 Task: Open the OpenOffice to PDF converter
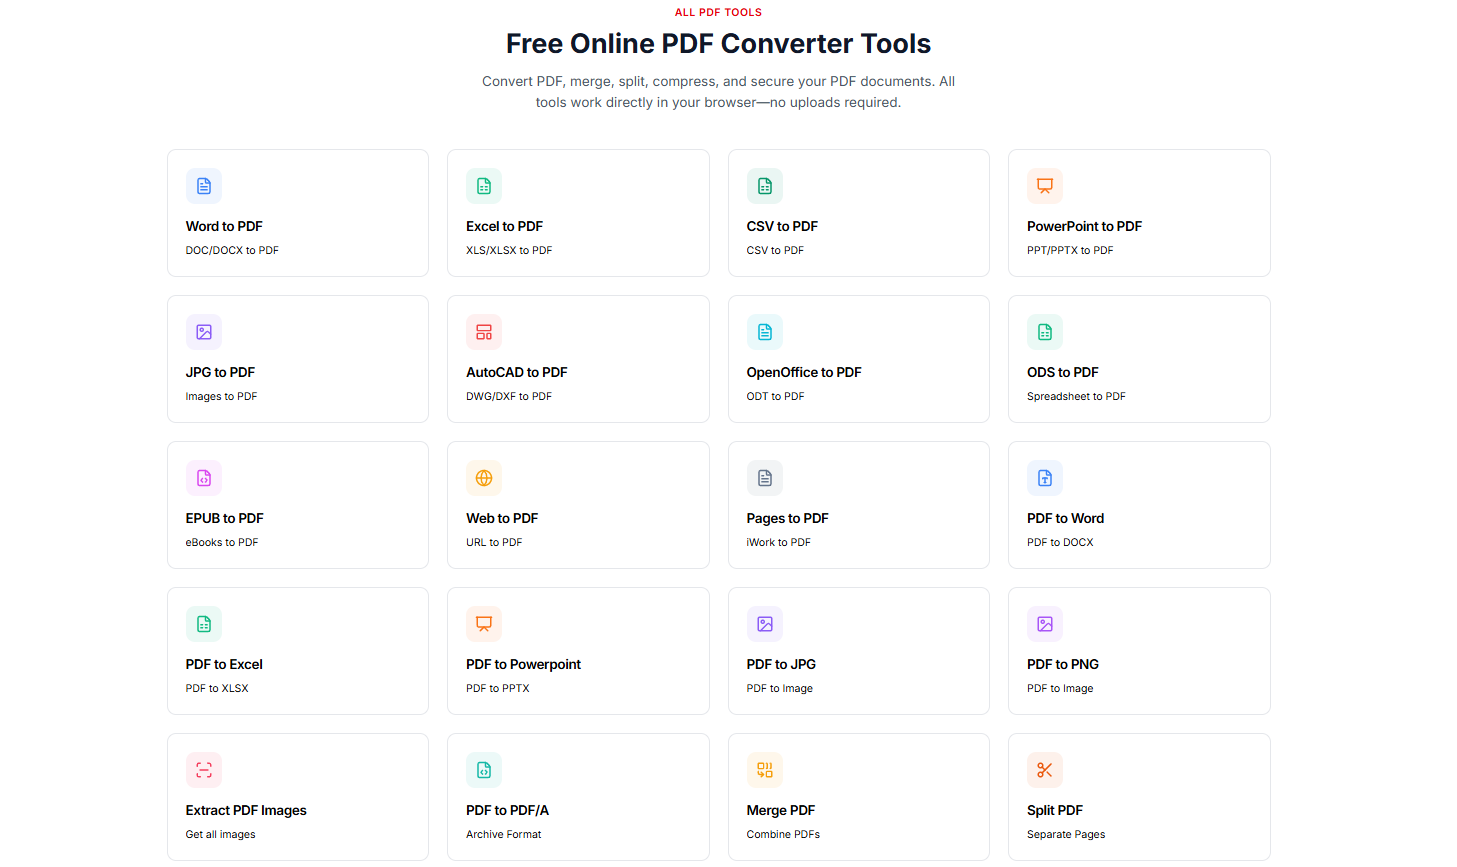804,373
